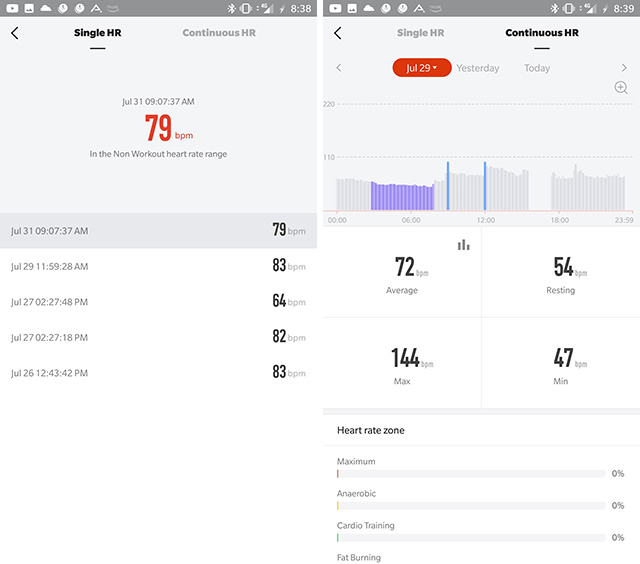The height and width of the screenshot is (564, 640).
Task: Tap the zoom-in magnifier on the chart
Action: point(621,87)
